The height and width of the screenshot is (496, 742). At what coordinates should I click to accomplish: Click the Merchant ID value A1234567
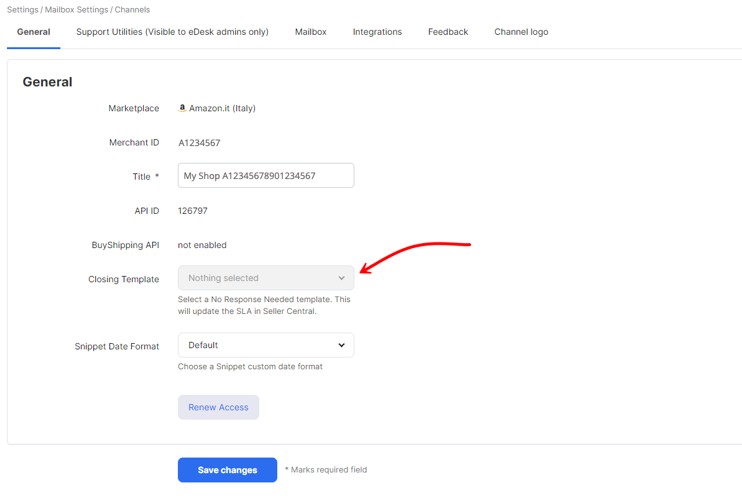point(199,142)
